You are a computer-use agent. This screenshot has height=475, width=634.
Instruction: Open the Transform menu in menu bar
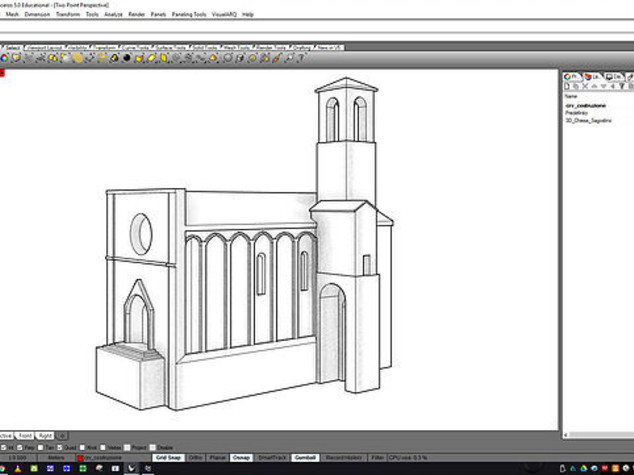tap(68, 14)
